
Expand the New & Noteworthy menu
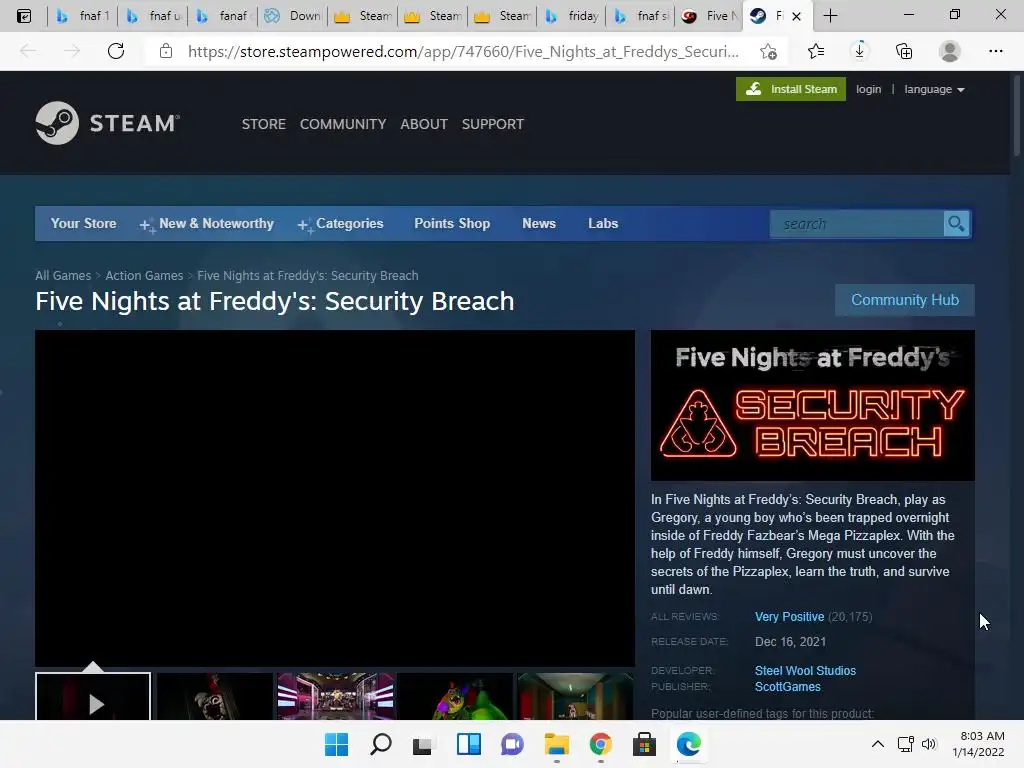pyautogui.click(x=206, y=224)
